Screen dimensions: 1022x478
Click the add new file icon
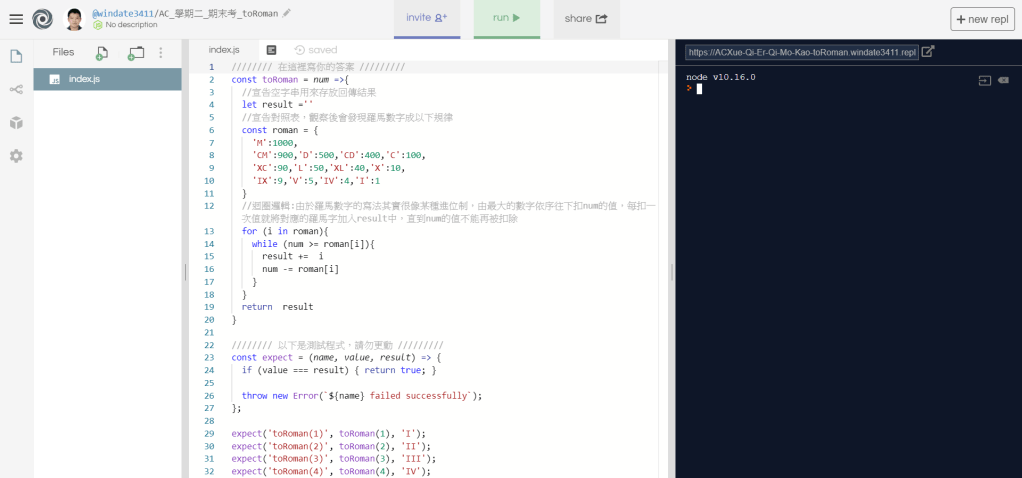click(x=102, y=52)
